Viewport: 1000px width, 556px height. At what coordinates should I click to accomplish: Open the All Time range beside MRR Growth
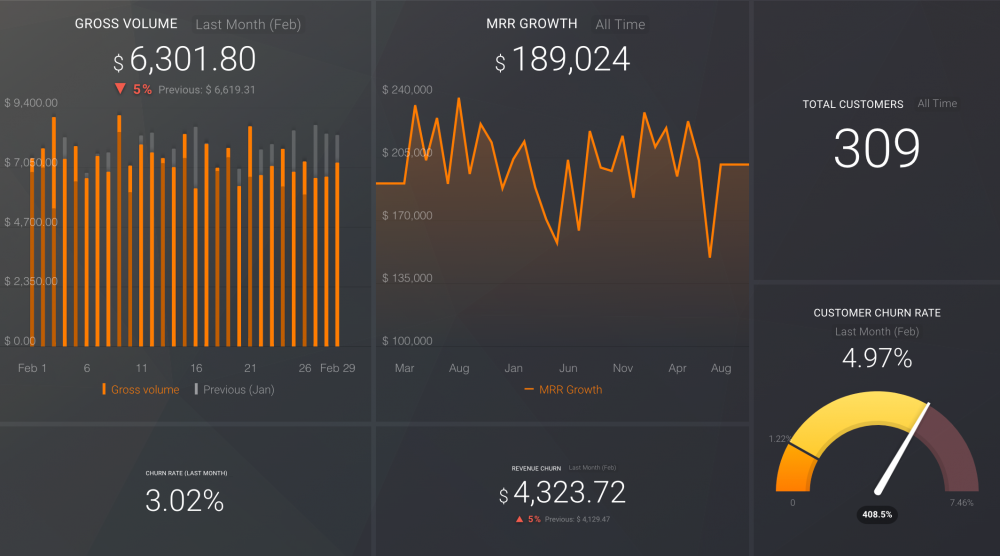(620, 24)
